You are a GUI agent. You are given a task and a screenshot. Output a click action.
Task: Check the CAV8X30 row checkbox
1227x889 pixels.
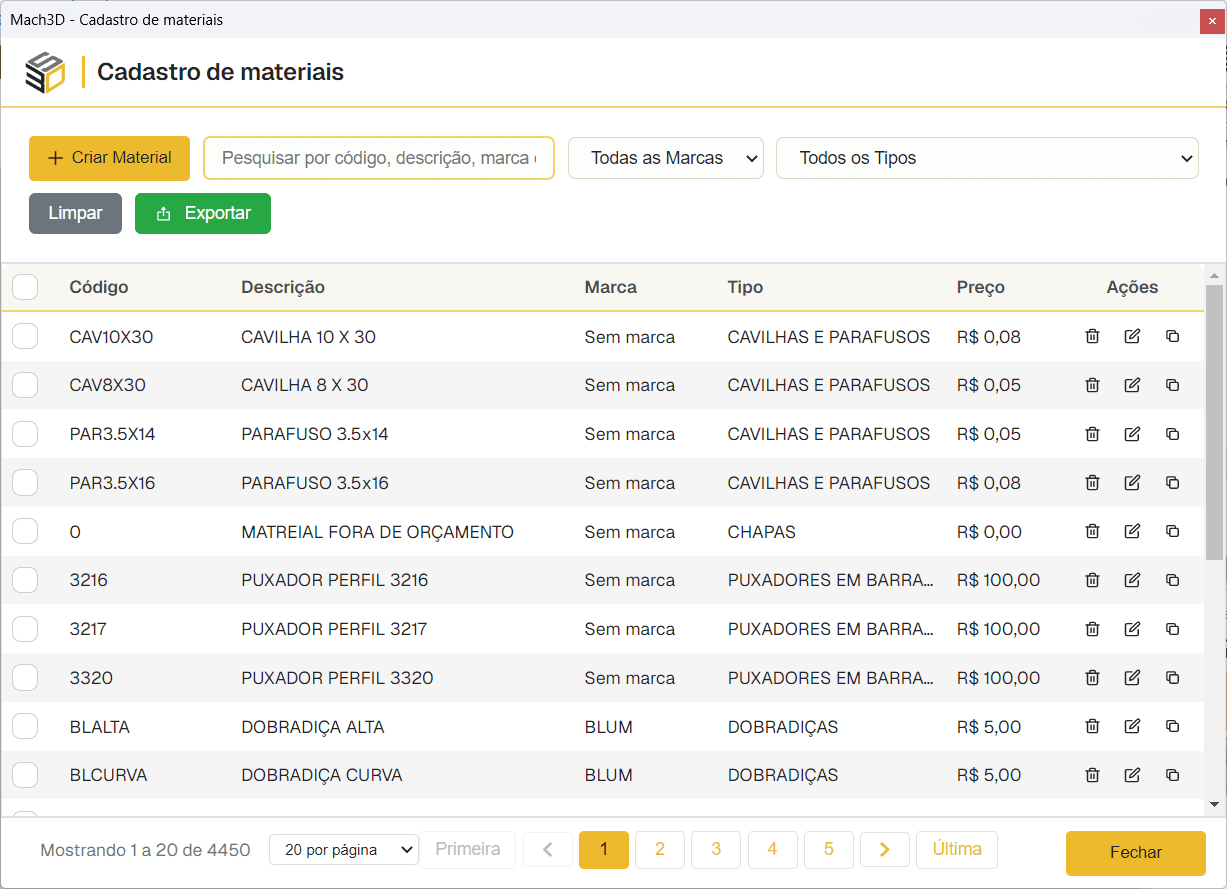[25, 385]
